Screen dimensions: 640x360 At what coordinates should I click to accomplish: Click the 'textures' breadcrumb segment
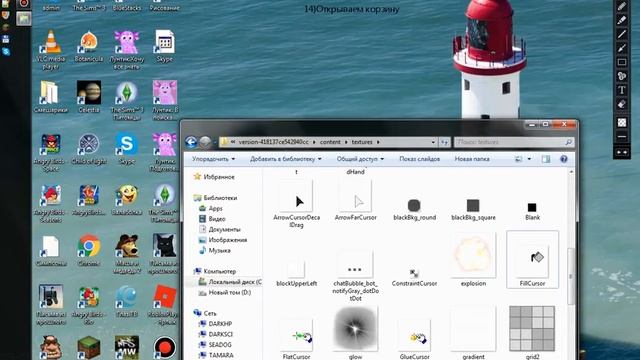362,142
